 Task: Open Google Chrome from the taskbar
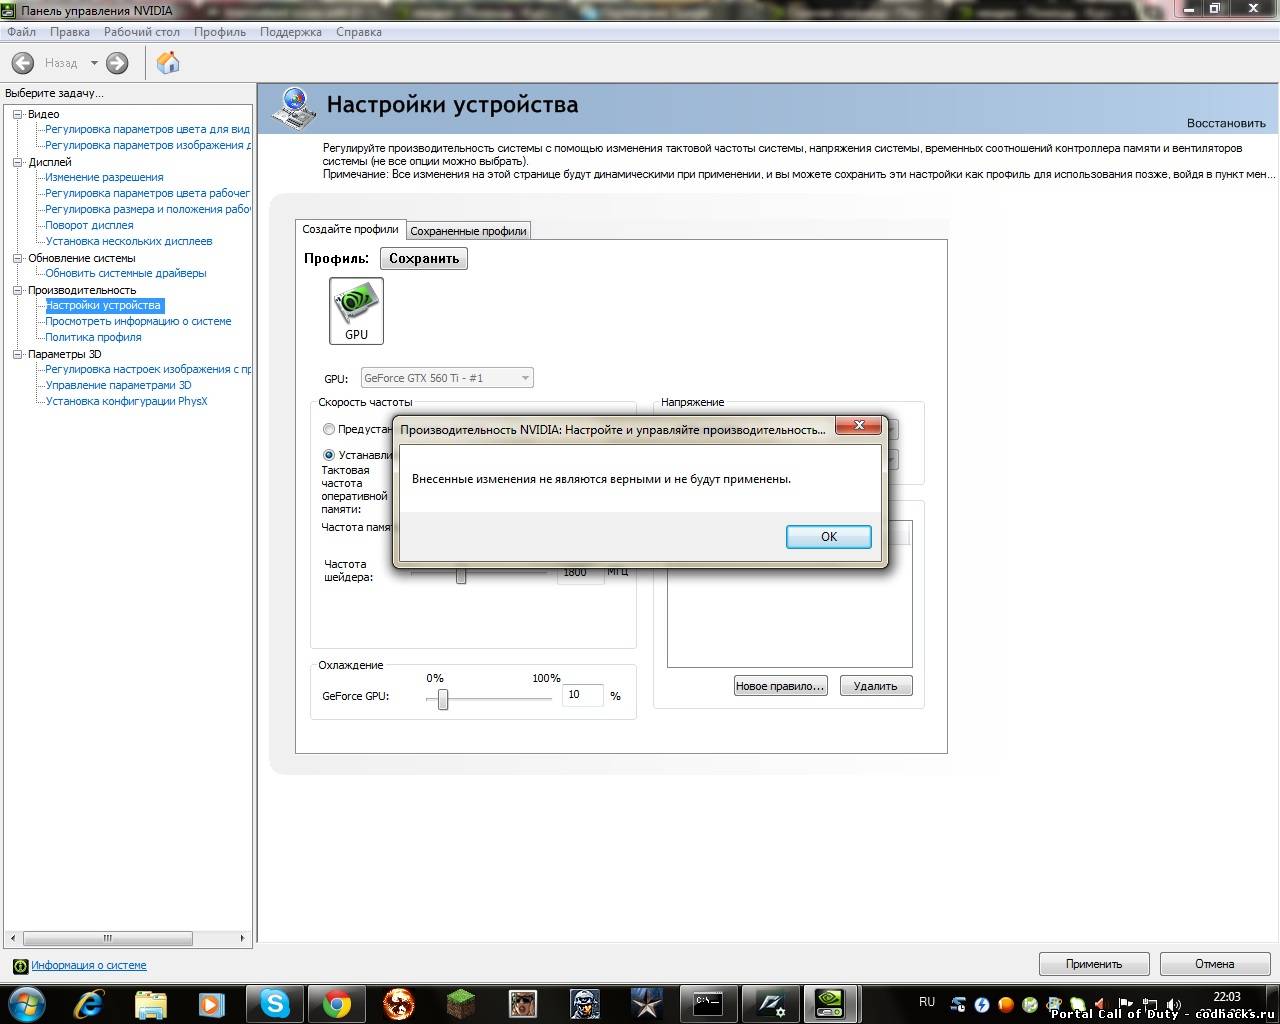(337, 1003)
